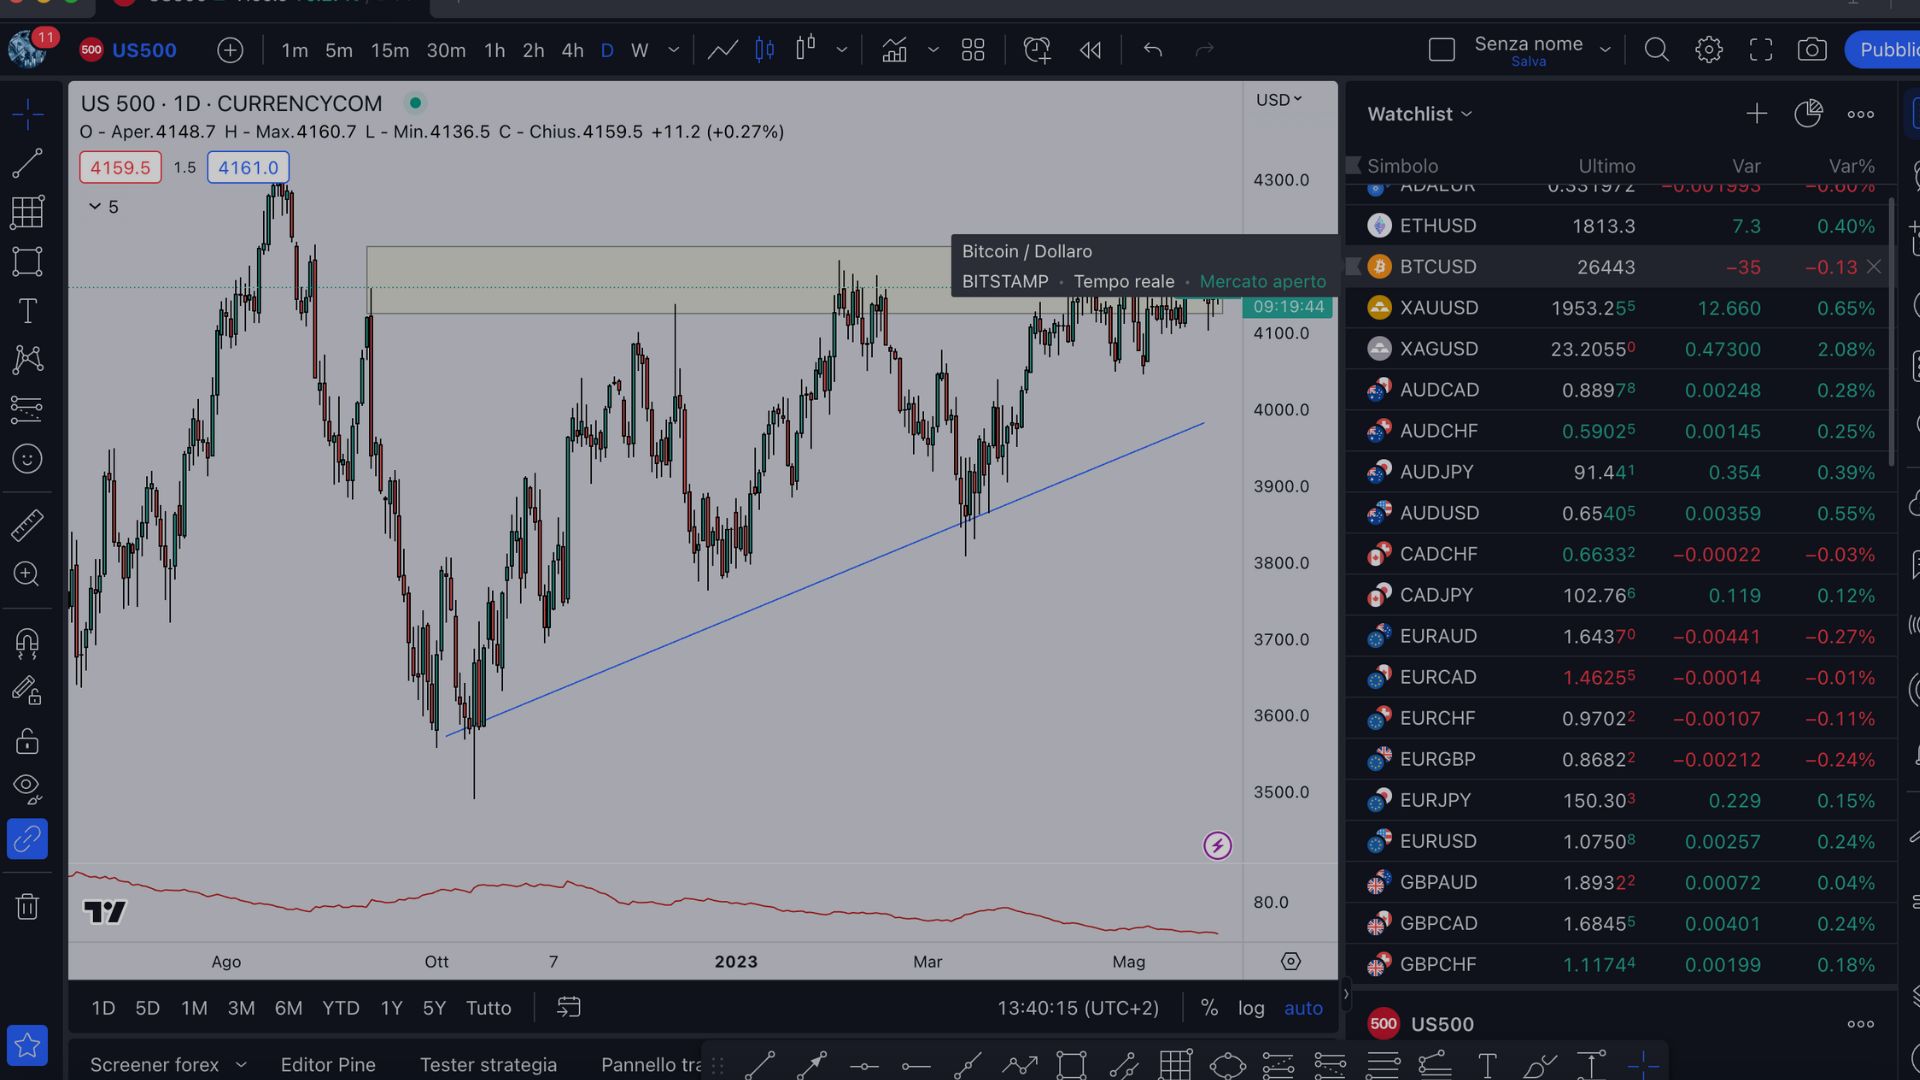1920x1080 pixels.
Task: Select the YTD date range
Action: (x=341, y=1008)
